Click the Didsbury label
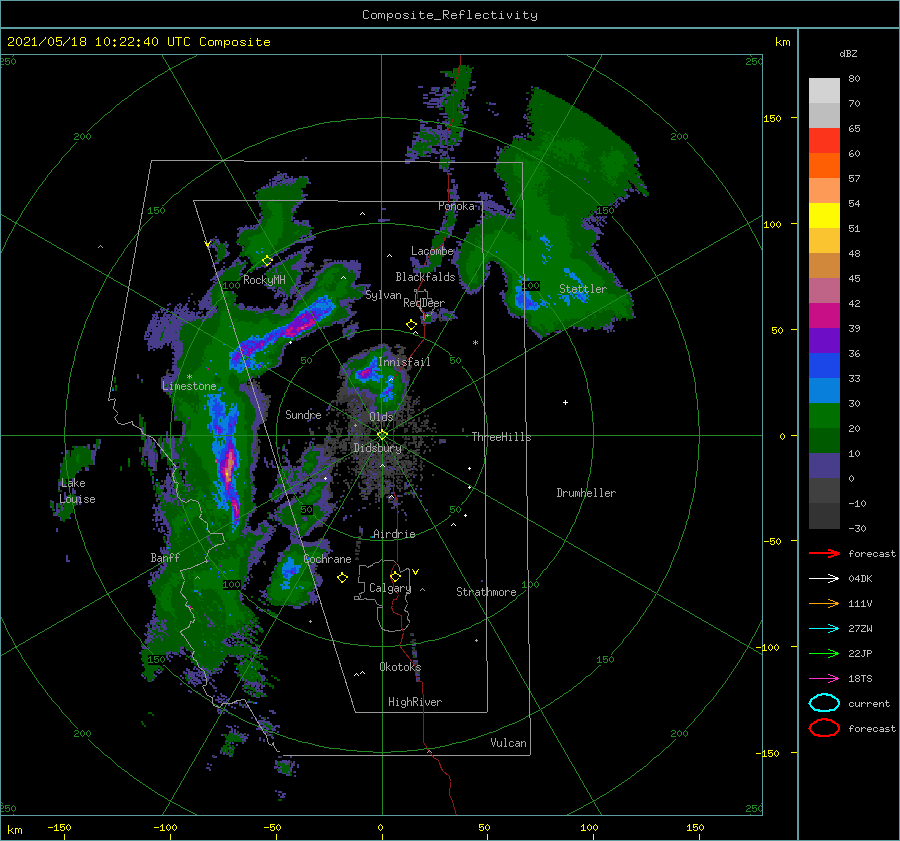 [x=378, y=448]
